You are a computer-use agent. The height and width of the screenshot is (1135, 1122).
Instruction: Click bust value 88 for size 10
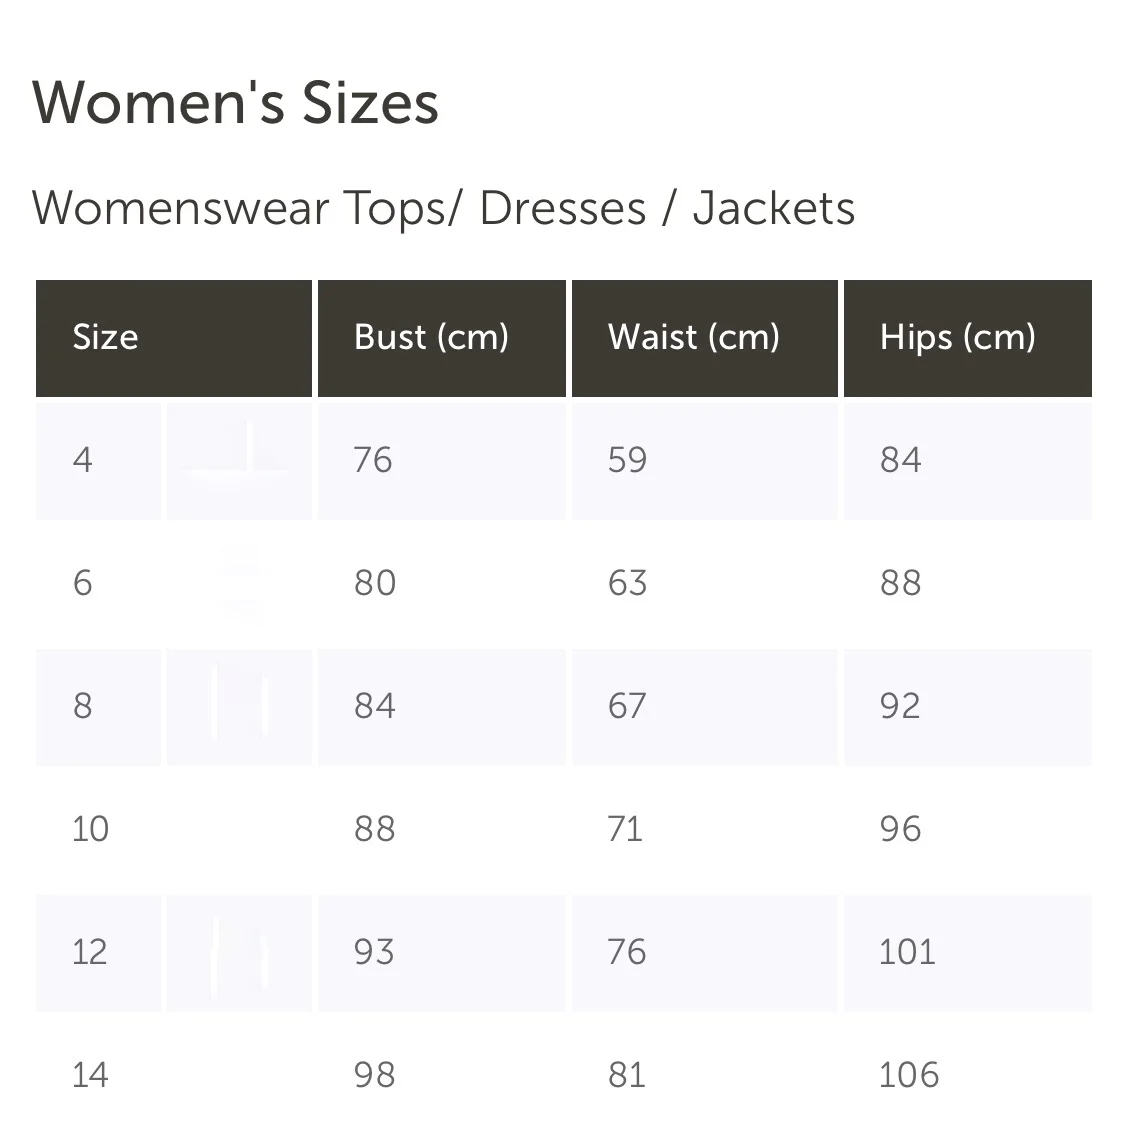375,829
